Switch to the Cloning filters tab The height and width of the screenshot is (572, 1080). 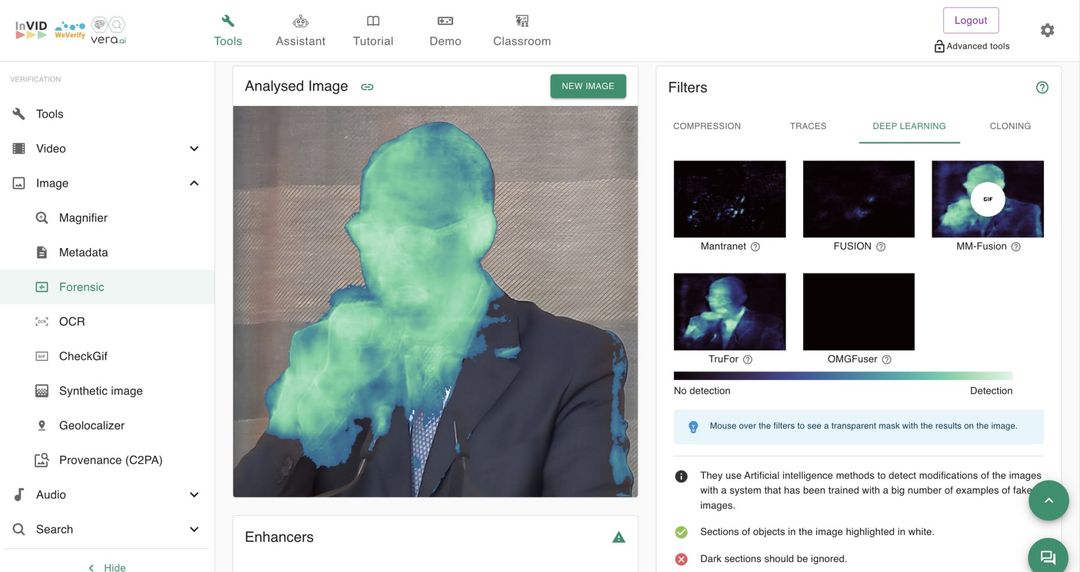click(1010, 126)
